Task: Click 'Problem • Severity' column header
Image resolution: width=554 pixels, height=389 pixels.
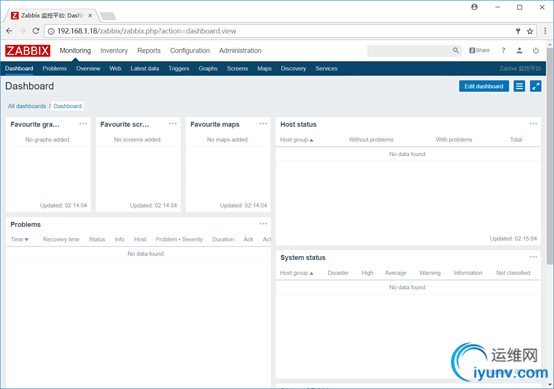Action: click(179, 239)
